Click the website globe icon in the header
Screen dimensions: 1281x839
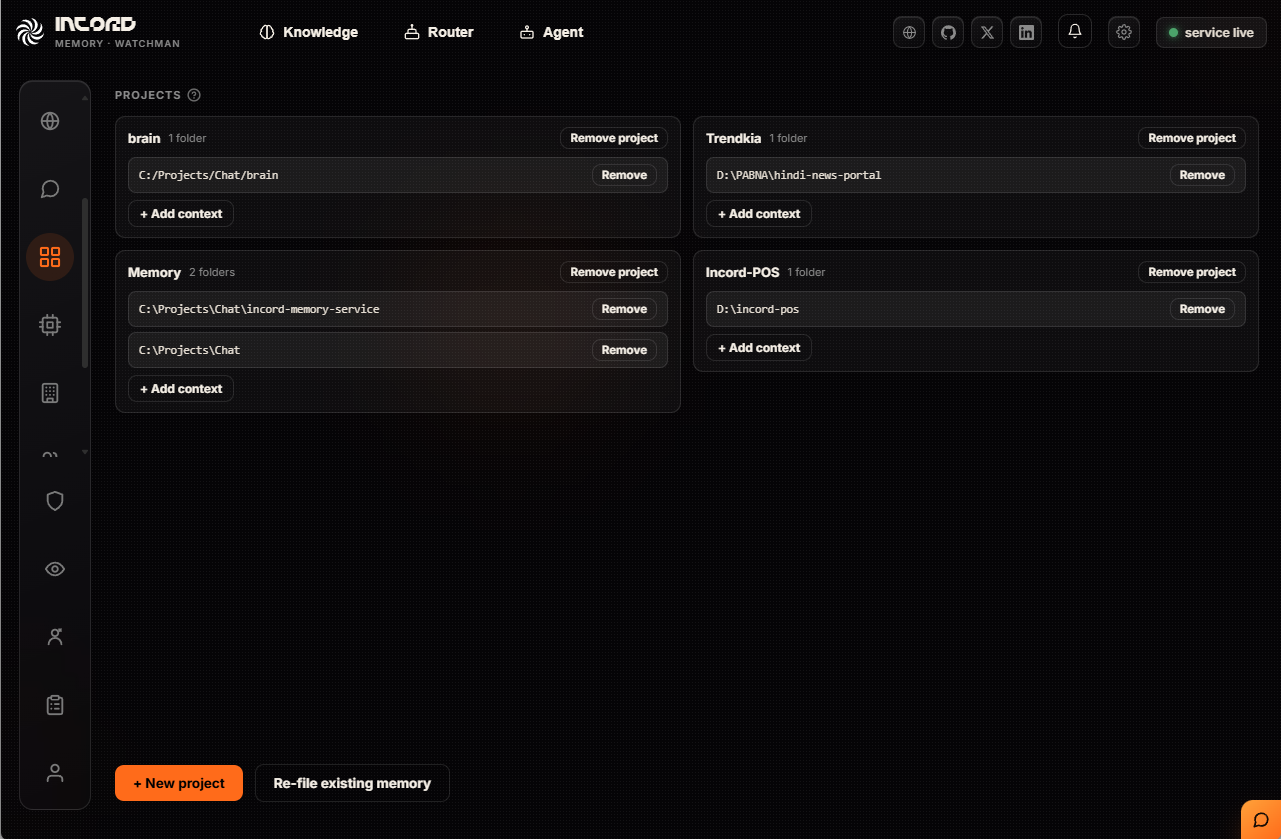click(x=909, y=32)
